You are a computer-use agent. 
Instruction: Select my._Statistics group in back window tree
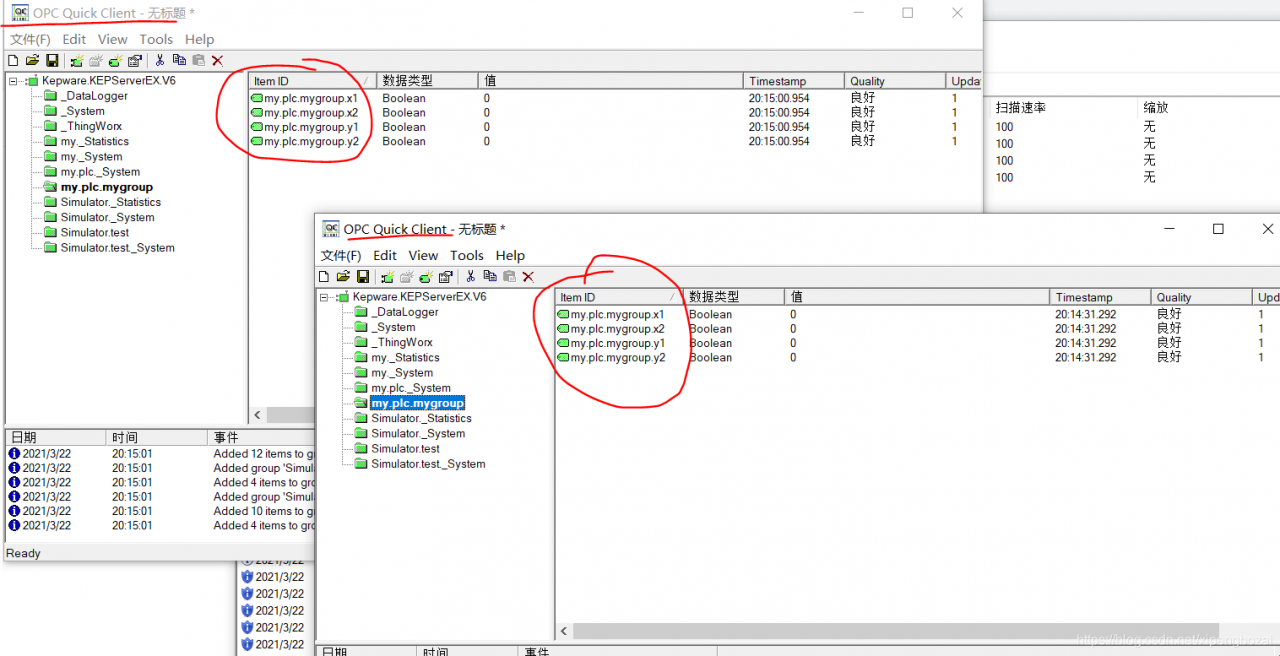click(94, 141)
